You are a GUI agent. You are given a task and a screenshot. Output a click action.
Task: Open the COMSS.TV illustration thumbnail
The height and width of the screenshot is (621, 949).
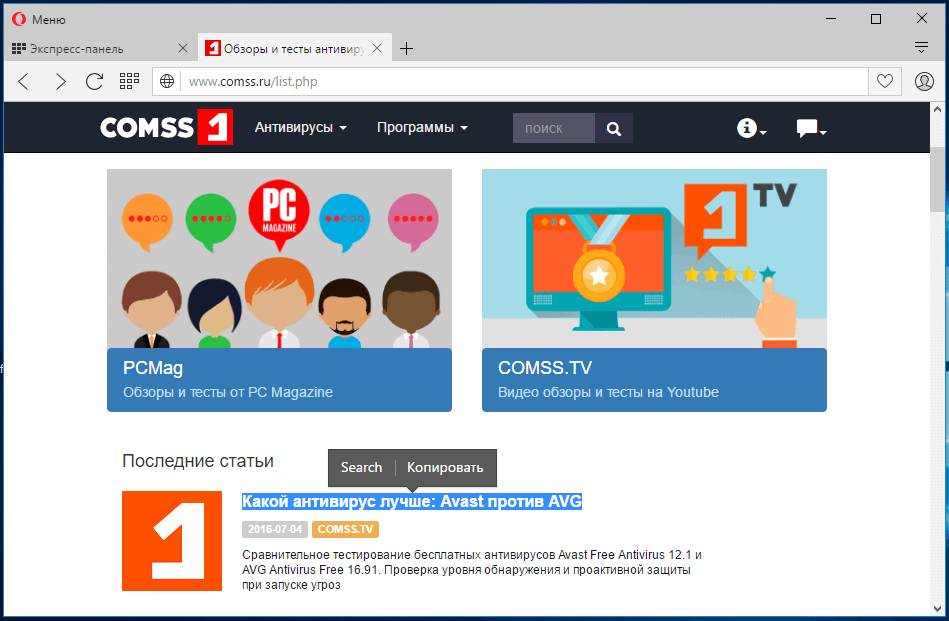654,258
